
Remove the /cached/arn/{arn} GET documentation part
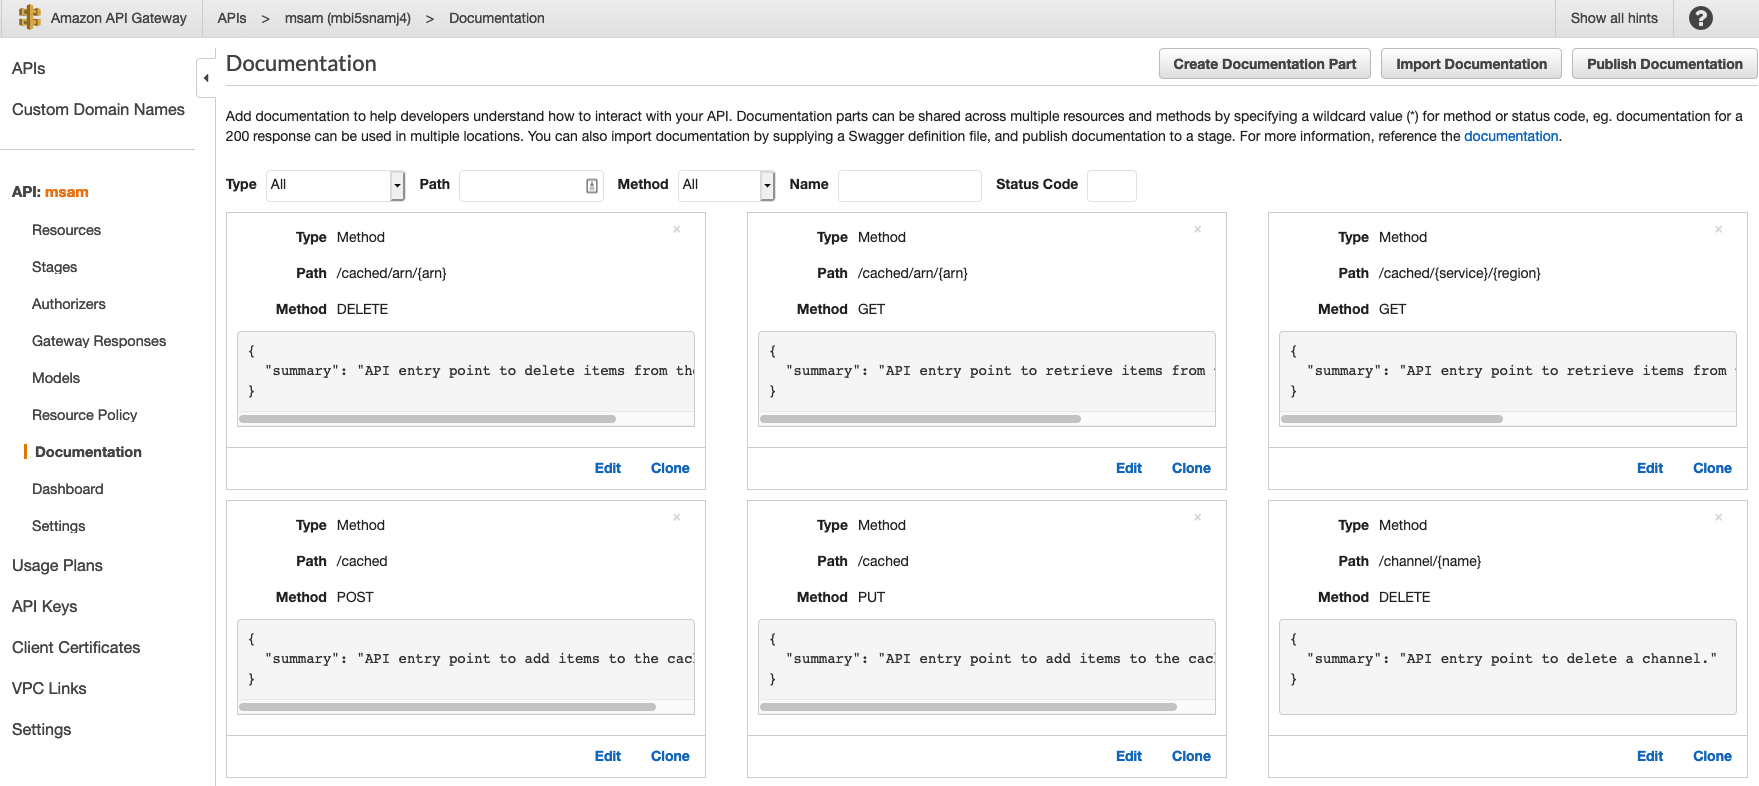[1198, 229]
